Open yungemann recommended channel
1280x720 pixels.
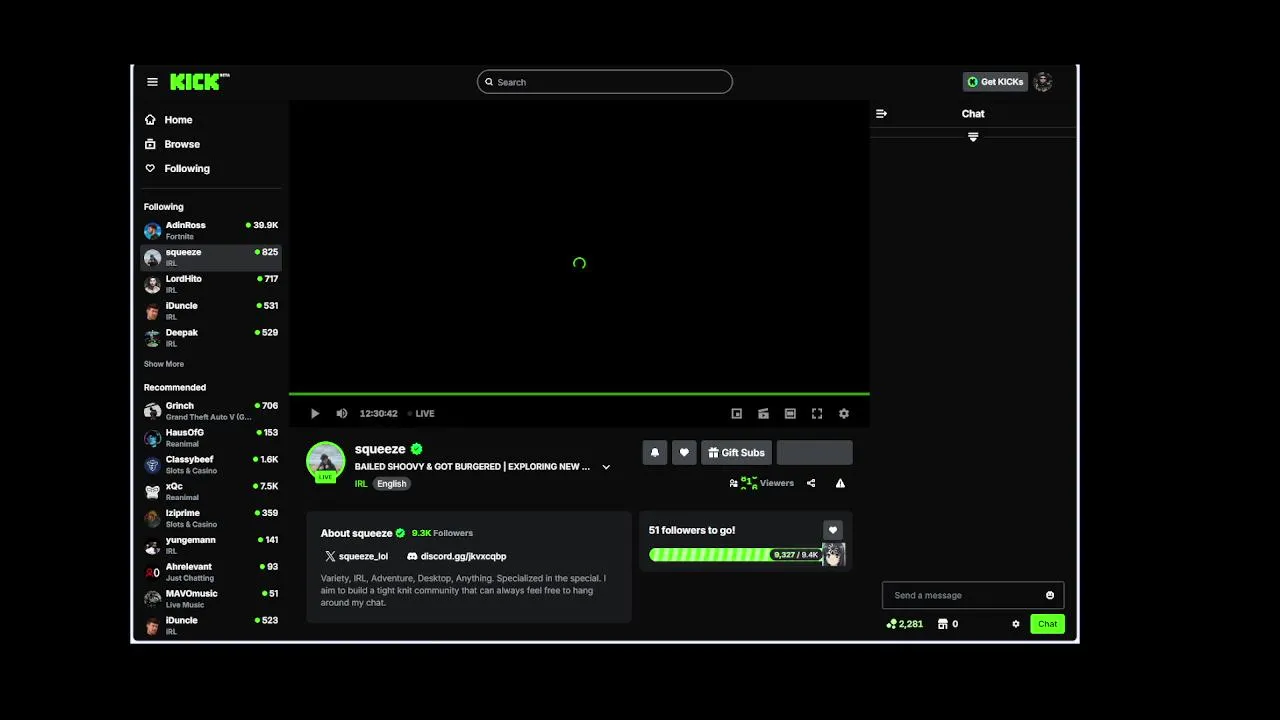pos(211,545)
